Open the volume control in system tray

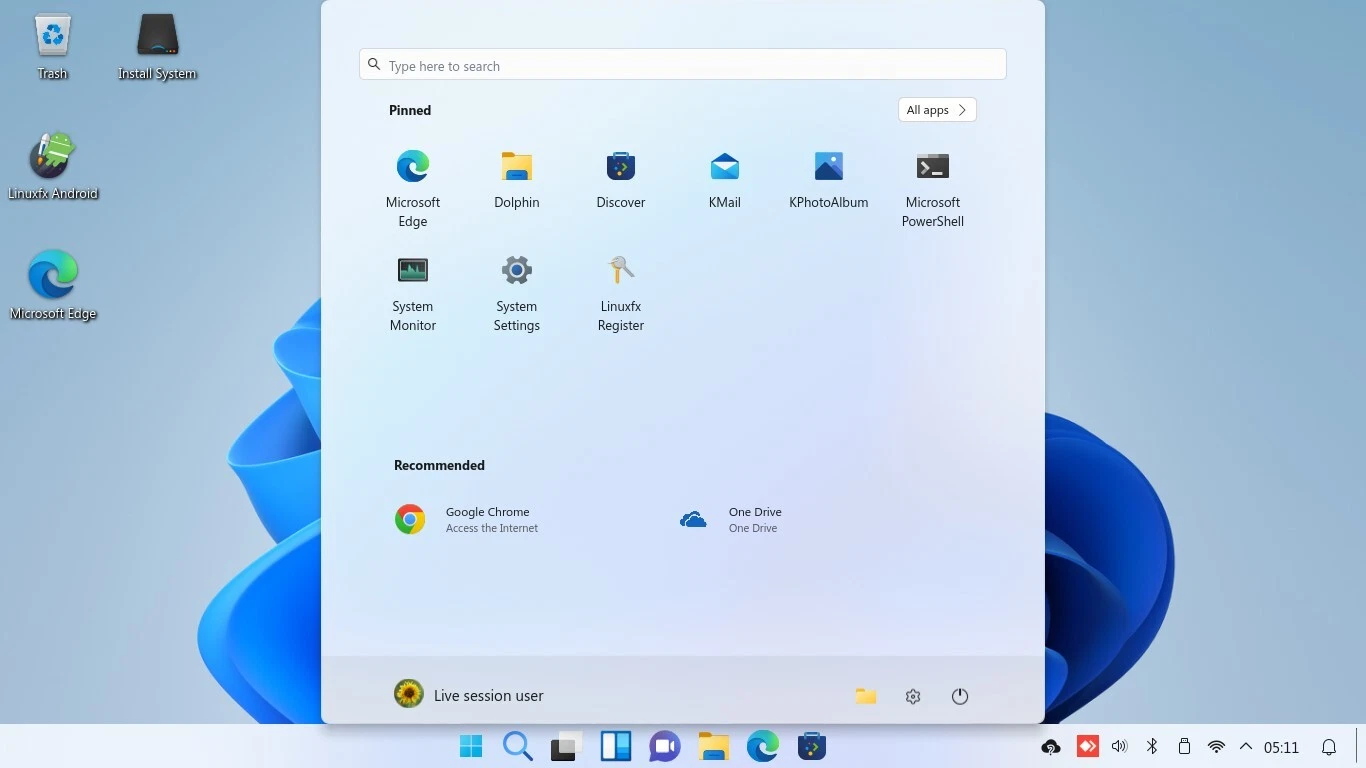click(x=1119, y=747)
